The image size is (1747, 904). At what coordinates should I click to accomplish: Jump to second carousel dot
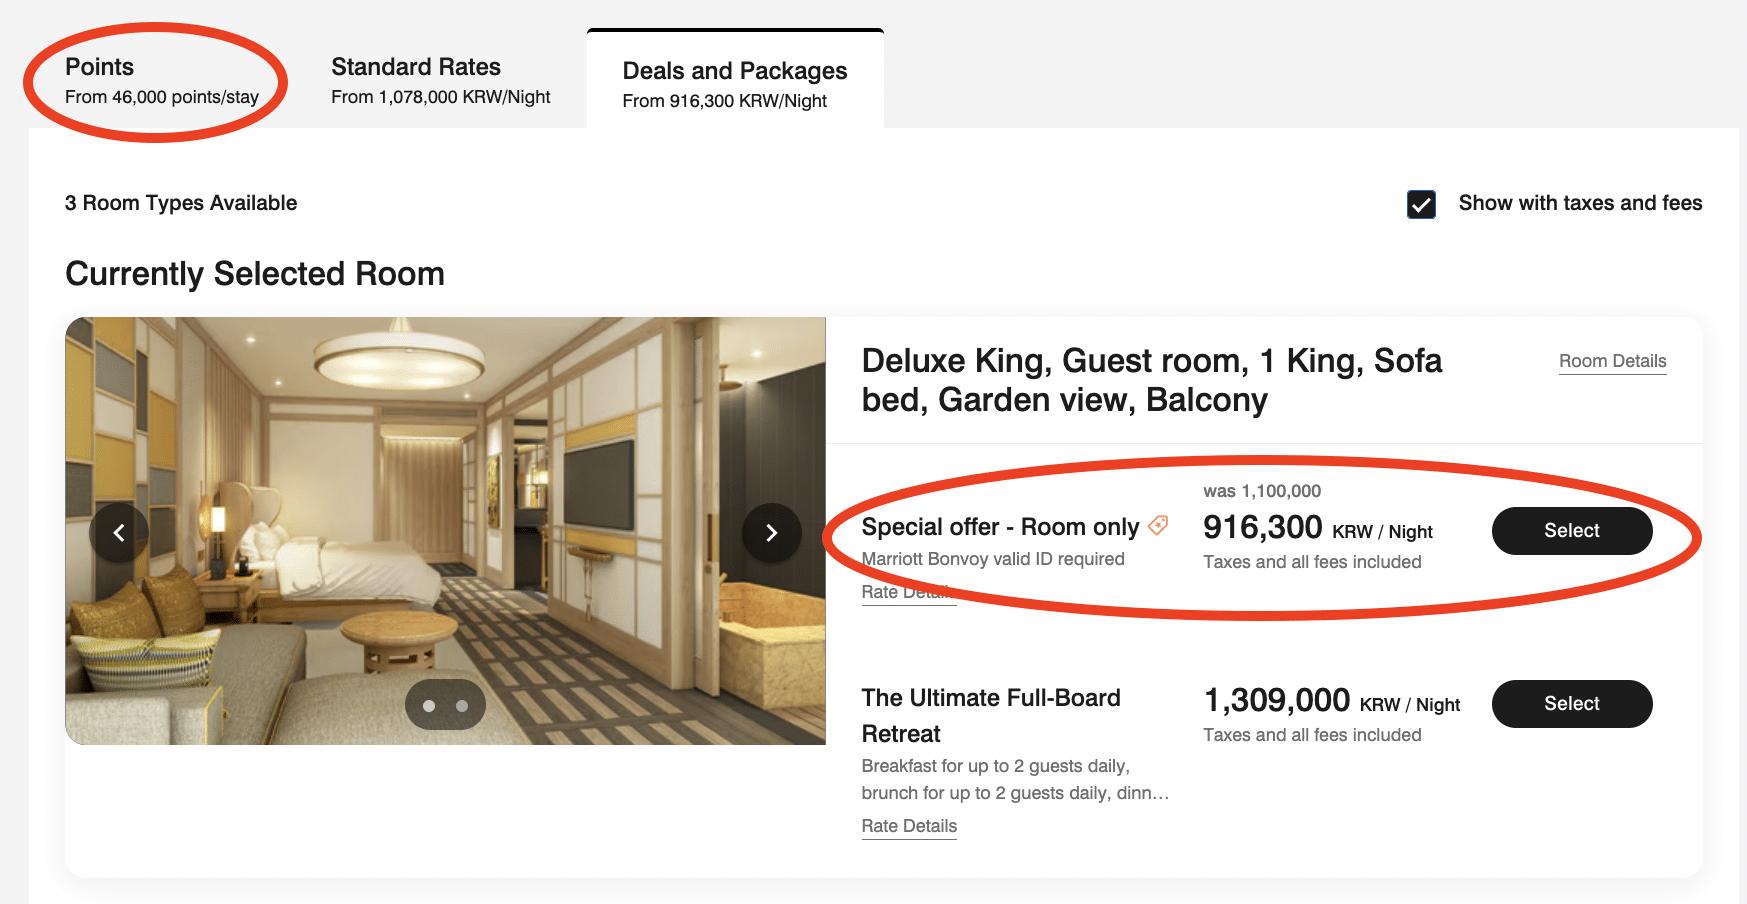(462, 706)
